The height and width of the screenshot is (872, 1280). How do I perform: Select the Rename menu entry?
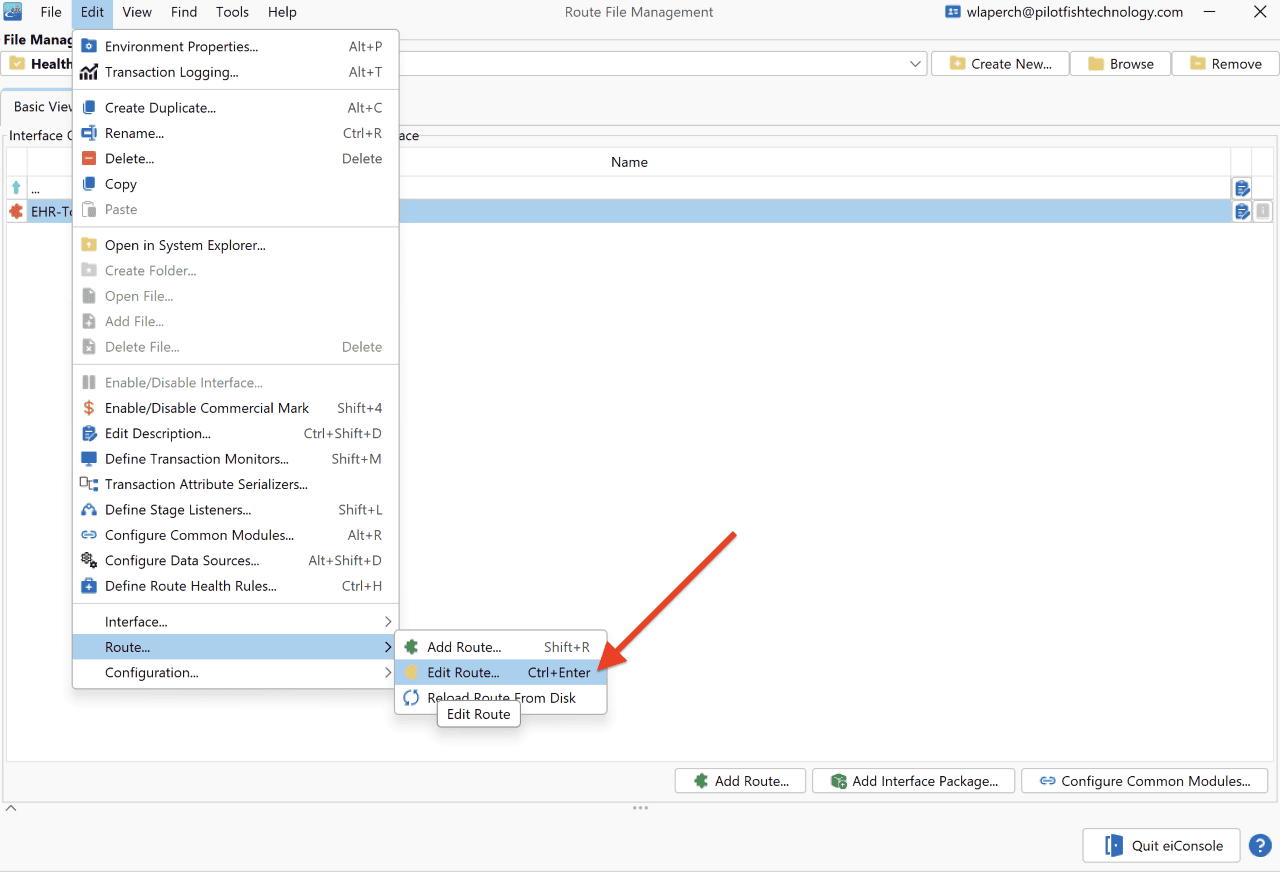(x=236, y=133)
